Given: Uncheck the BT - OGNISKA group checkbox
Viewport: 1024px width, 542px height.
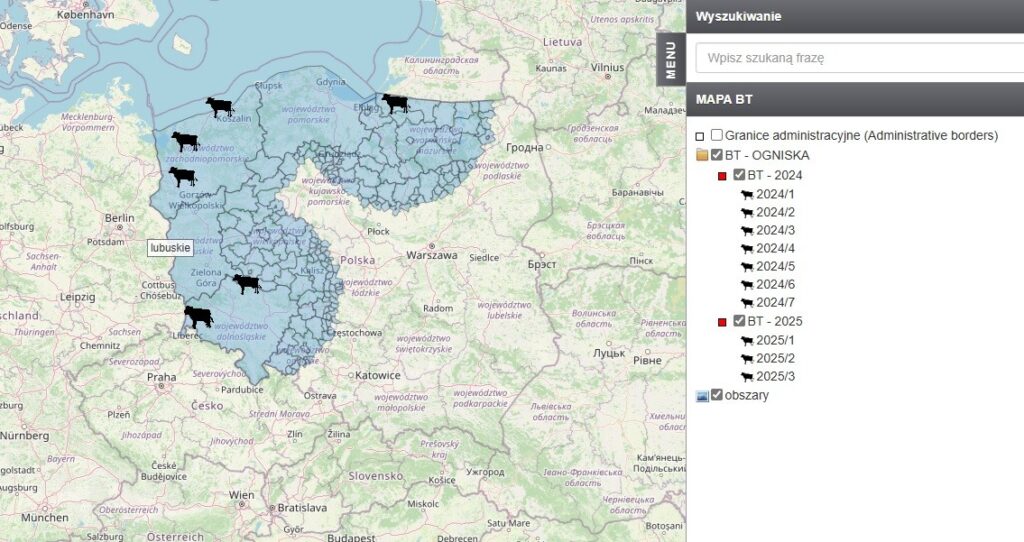Looking at the screenshot, I should tap(716, 155).
